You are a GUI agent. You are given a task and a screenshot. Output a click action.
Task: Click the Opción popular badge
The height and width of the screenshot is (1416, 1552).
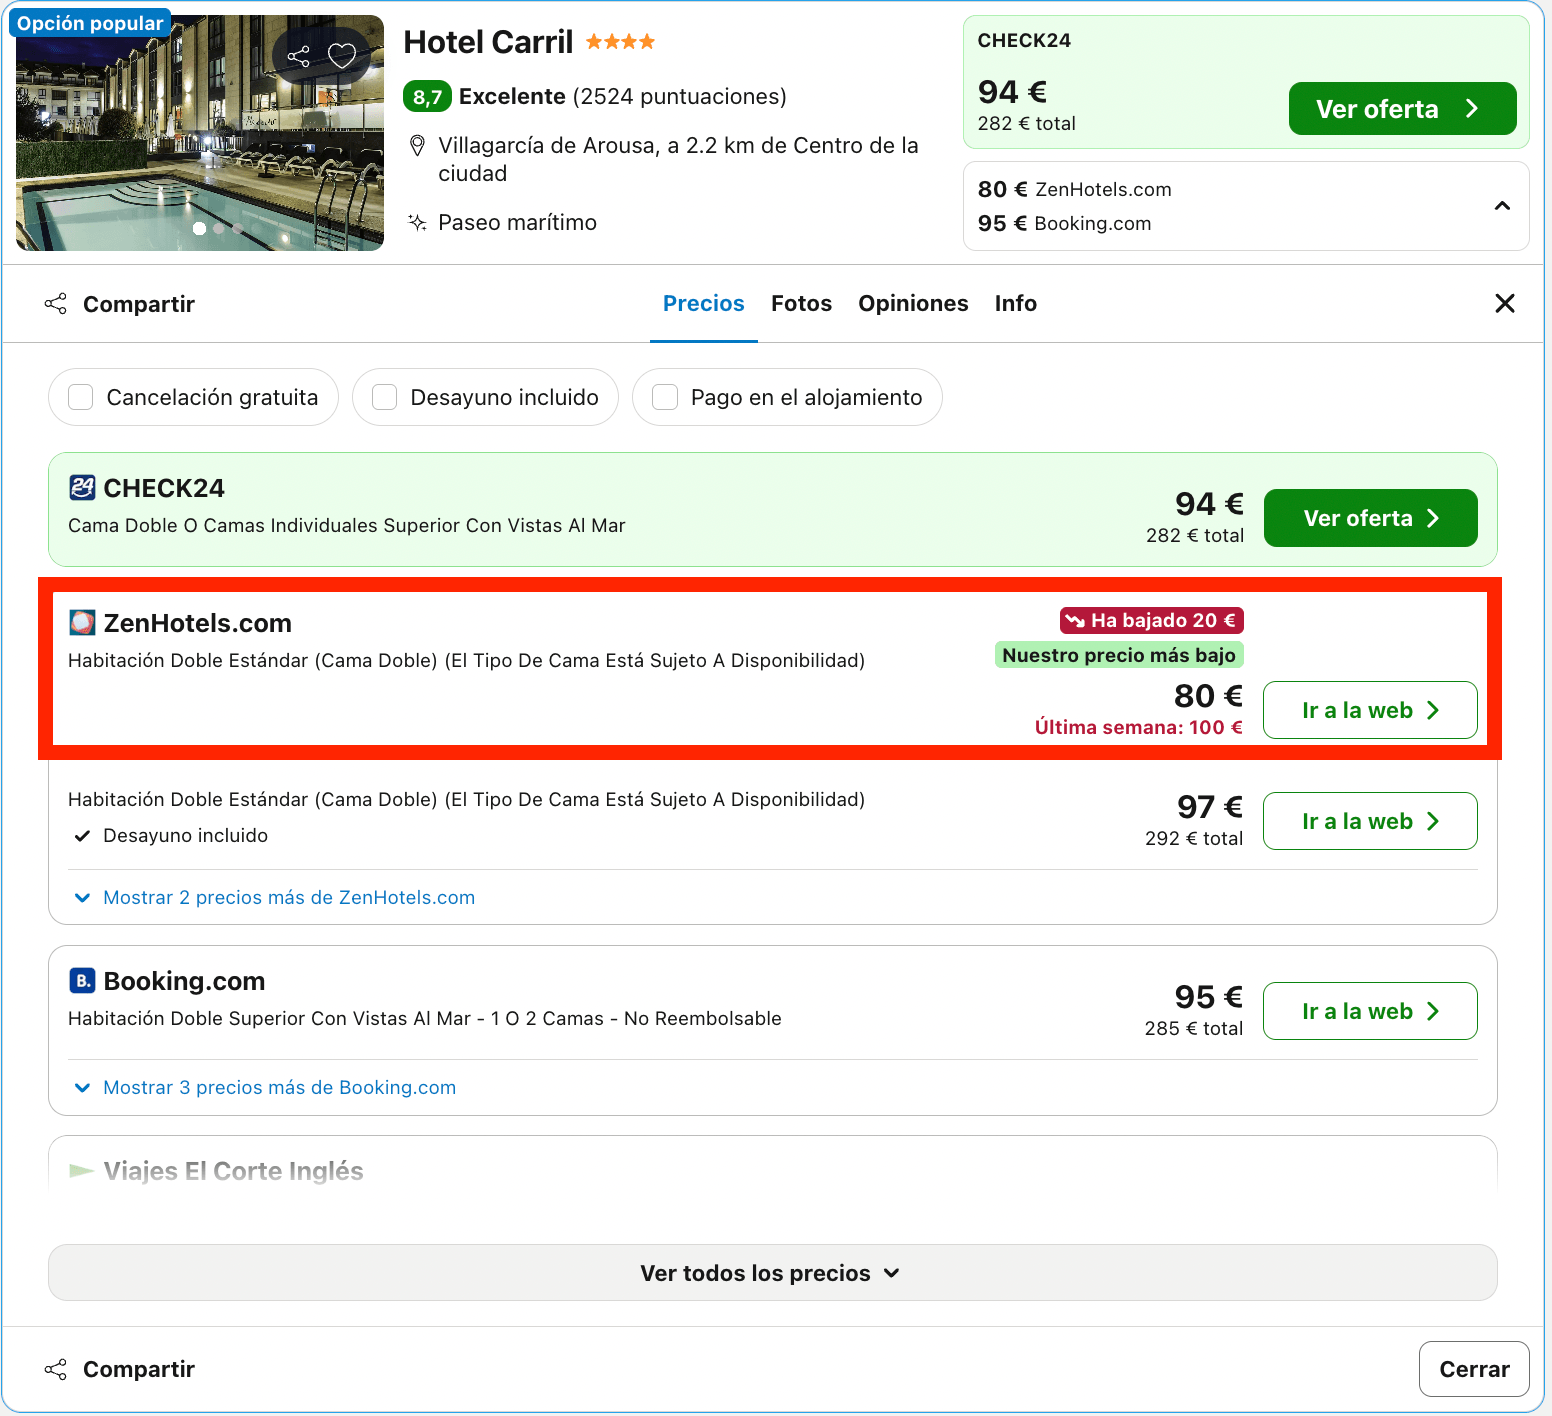coord(90,23)
